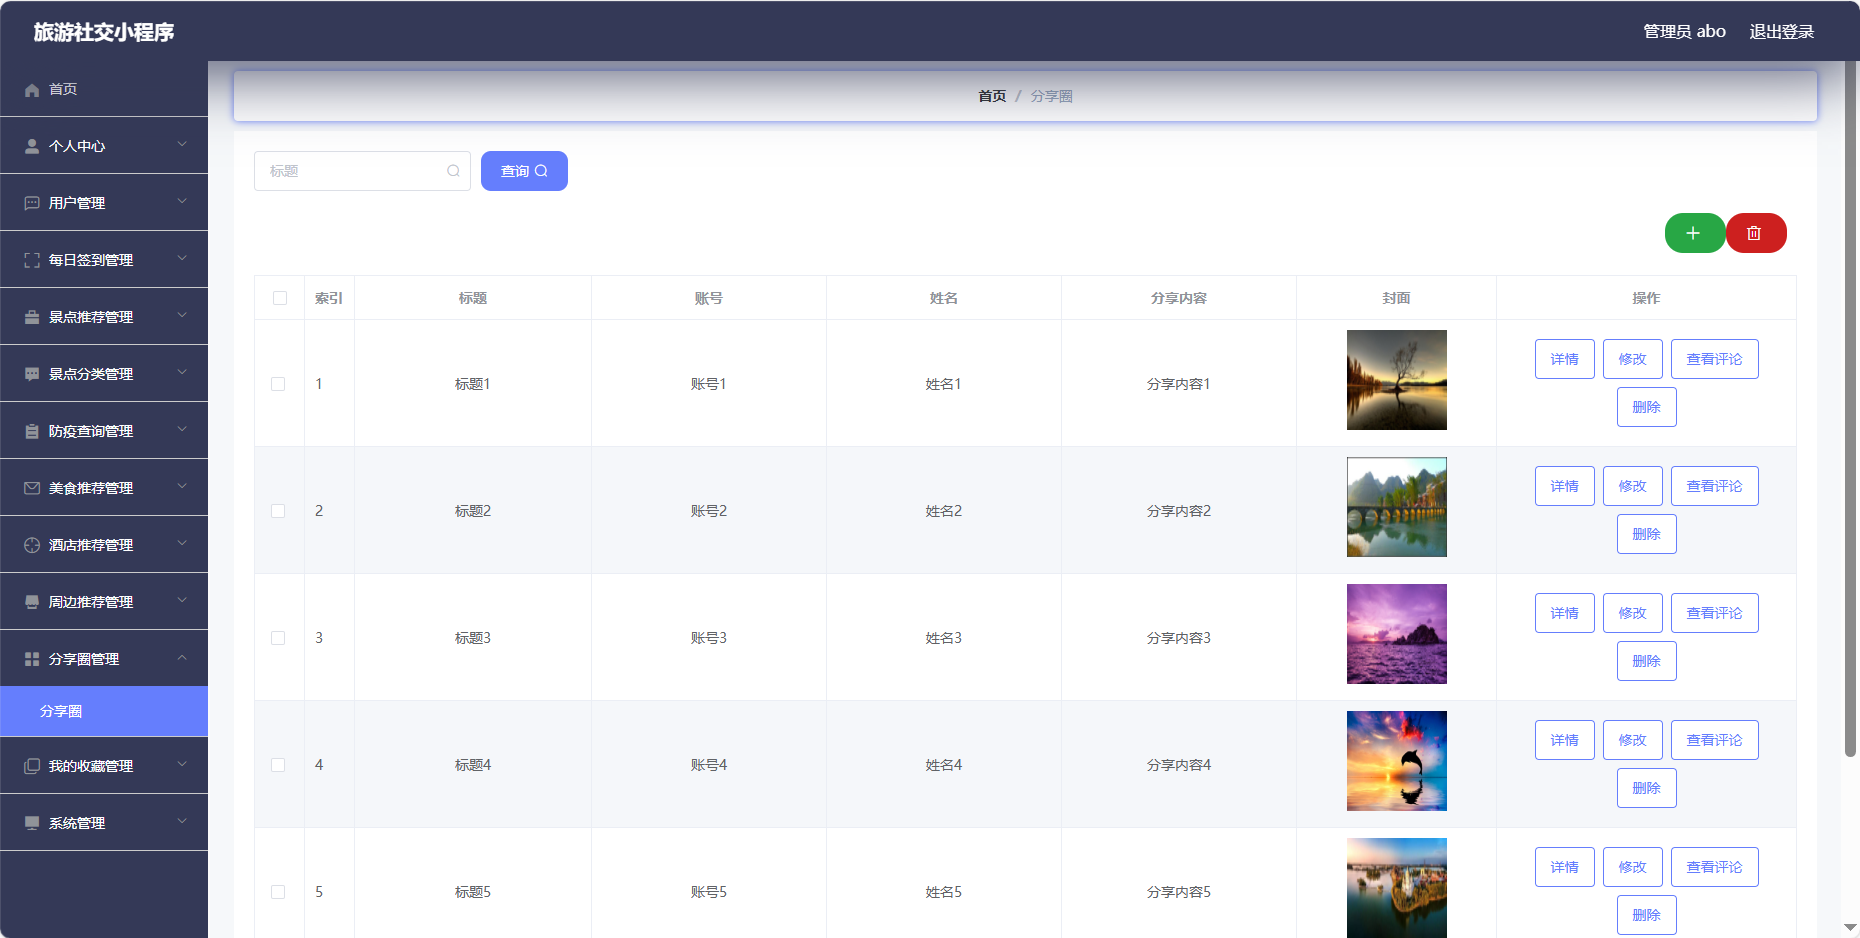Screen dimensions: 1860x938
Task: Click the clipboard icon next to 防疫查询管理
Action: click(x=32, y=431)
